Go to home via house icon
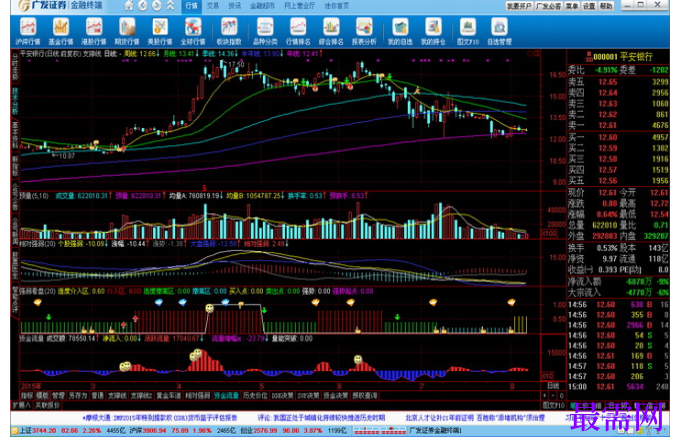Viewport: 682px width, 448px height. coord(129,6)
